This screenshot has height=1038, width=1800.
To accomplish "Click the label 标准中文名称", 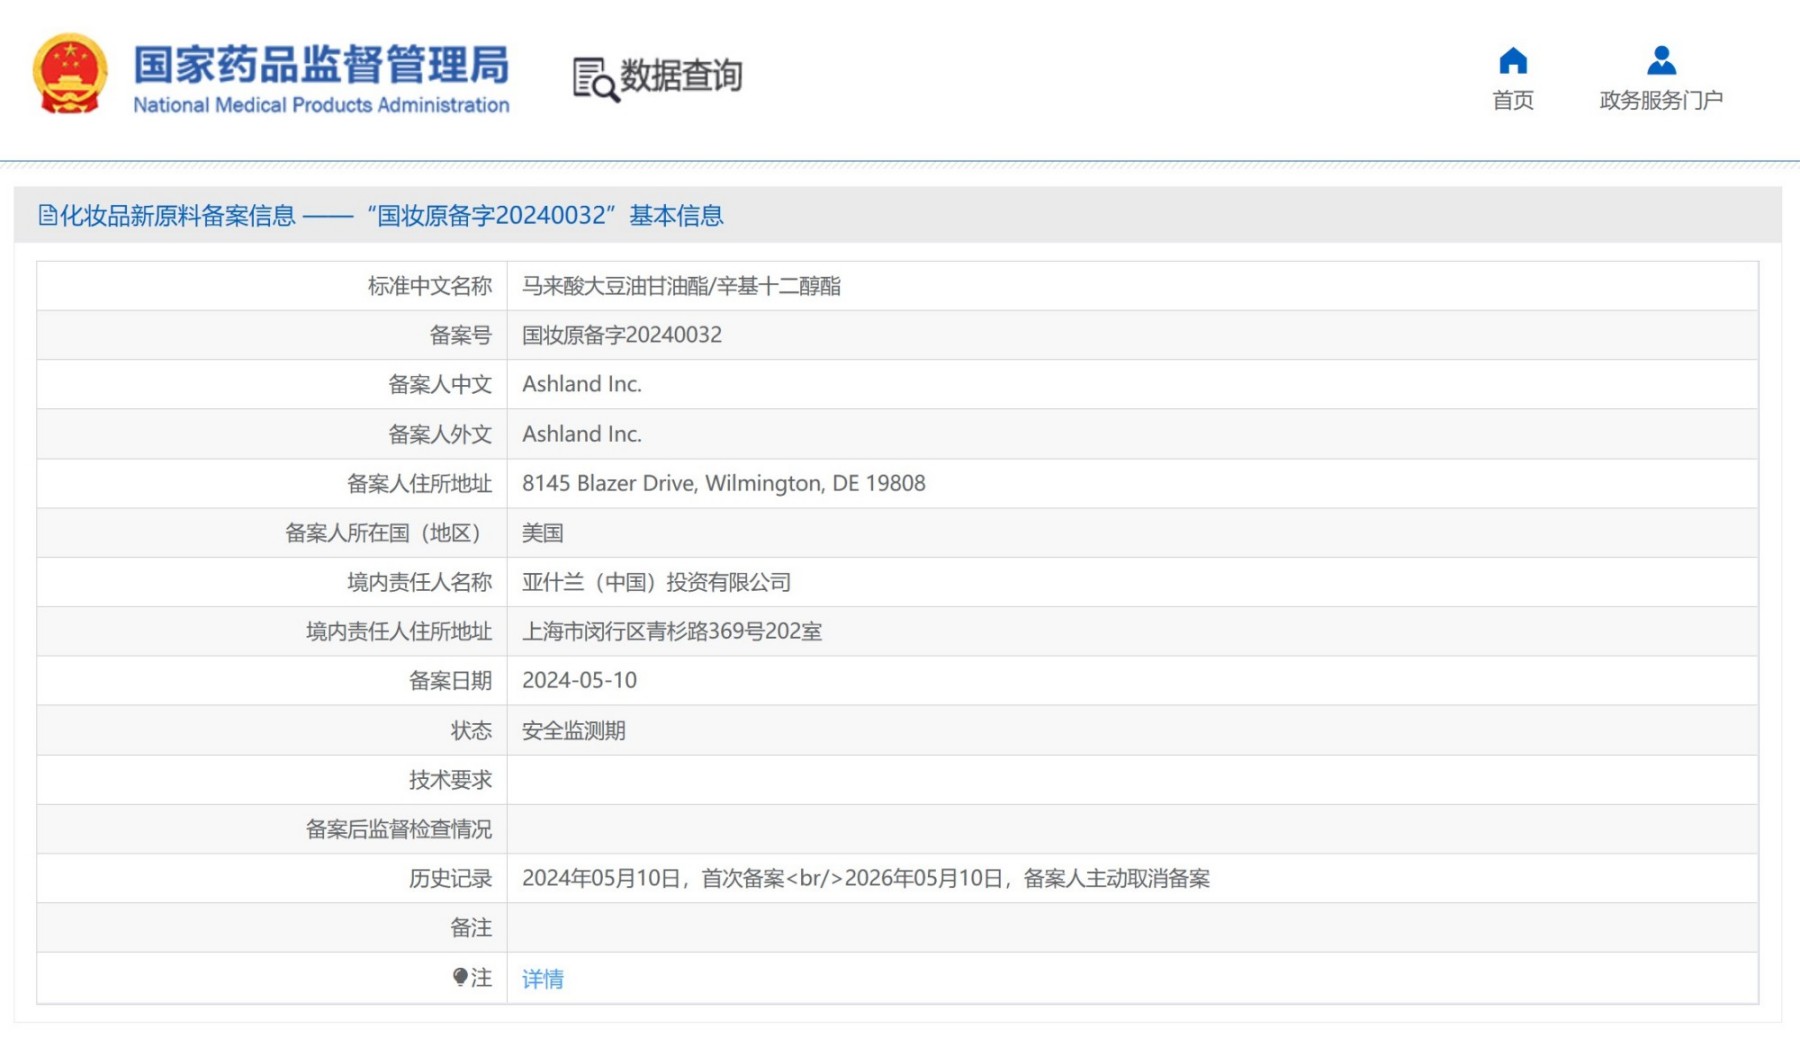I will pos(430,286).
